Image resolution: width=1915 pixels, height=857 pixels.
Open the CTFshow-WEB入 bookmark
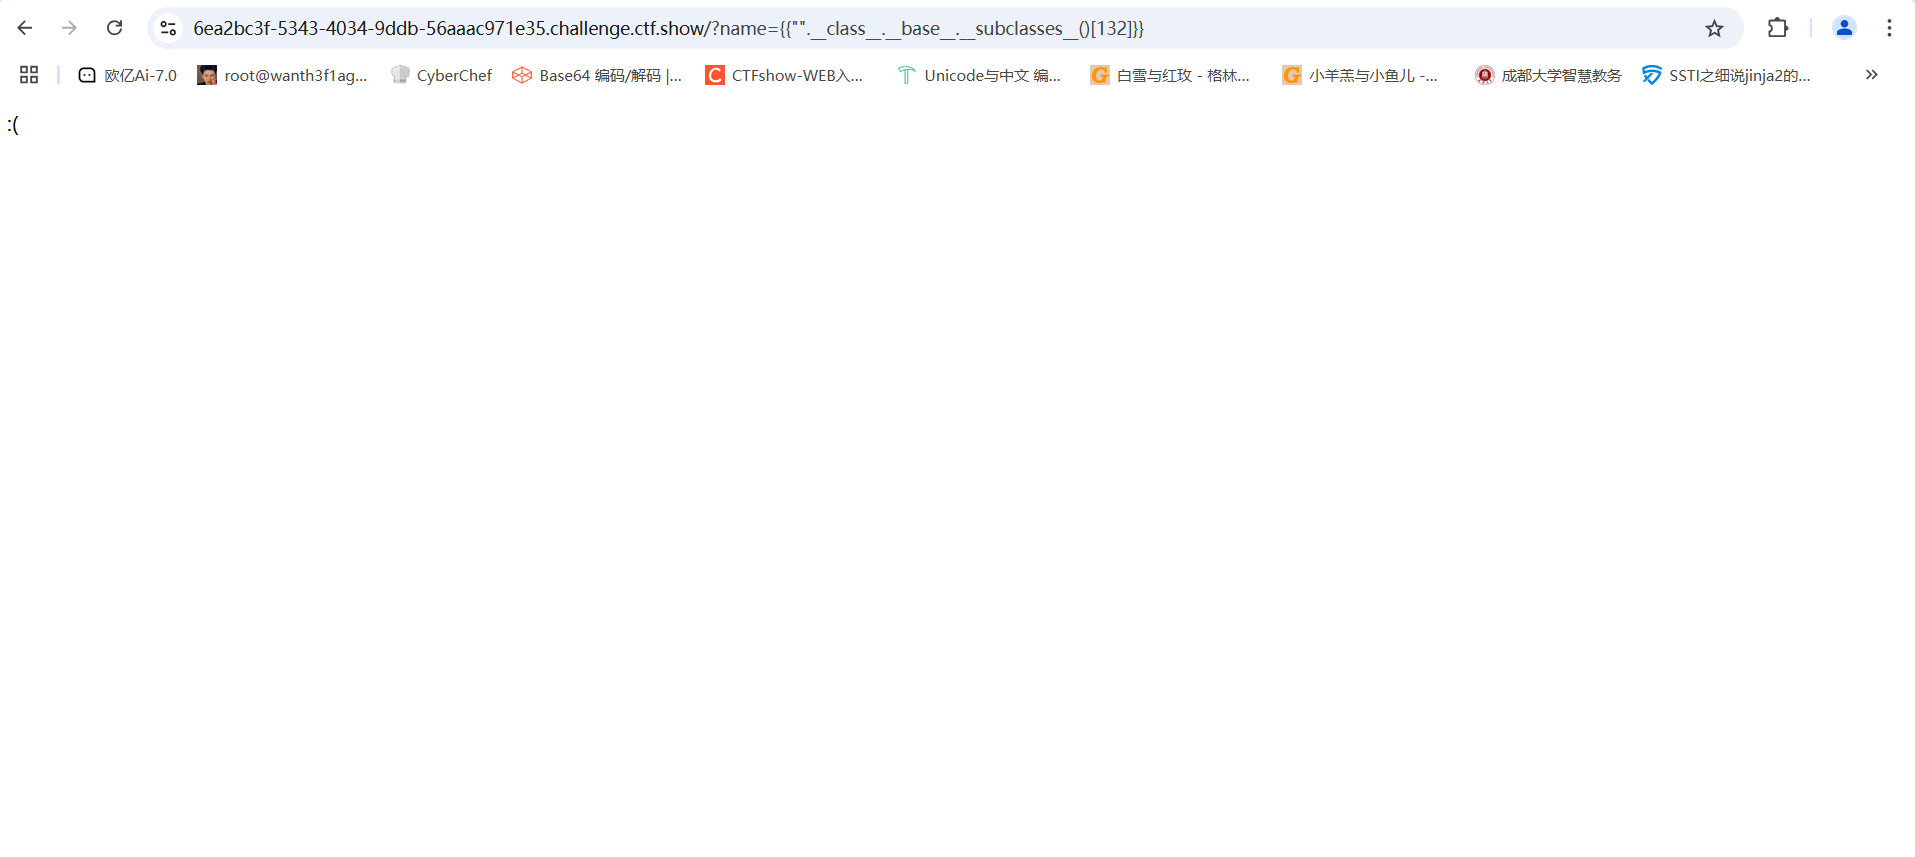(x=784, y=75)
